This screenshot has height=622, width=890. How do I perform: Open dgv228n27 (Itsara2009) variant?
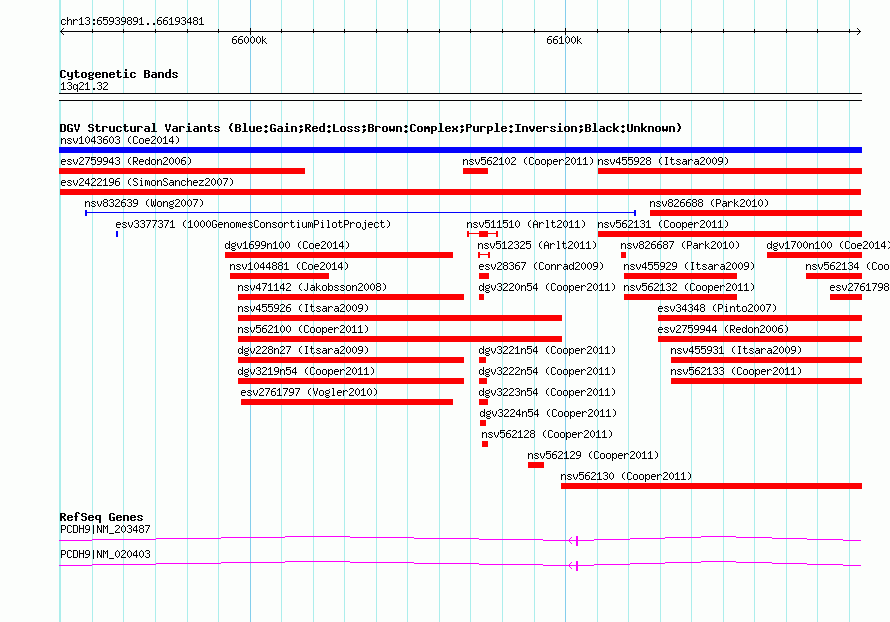point(303,350)
